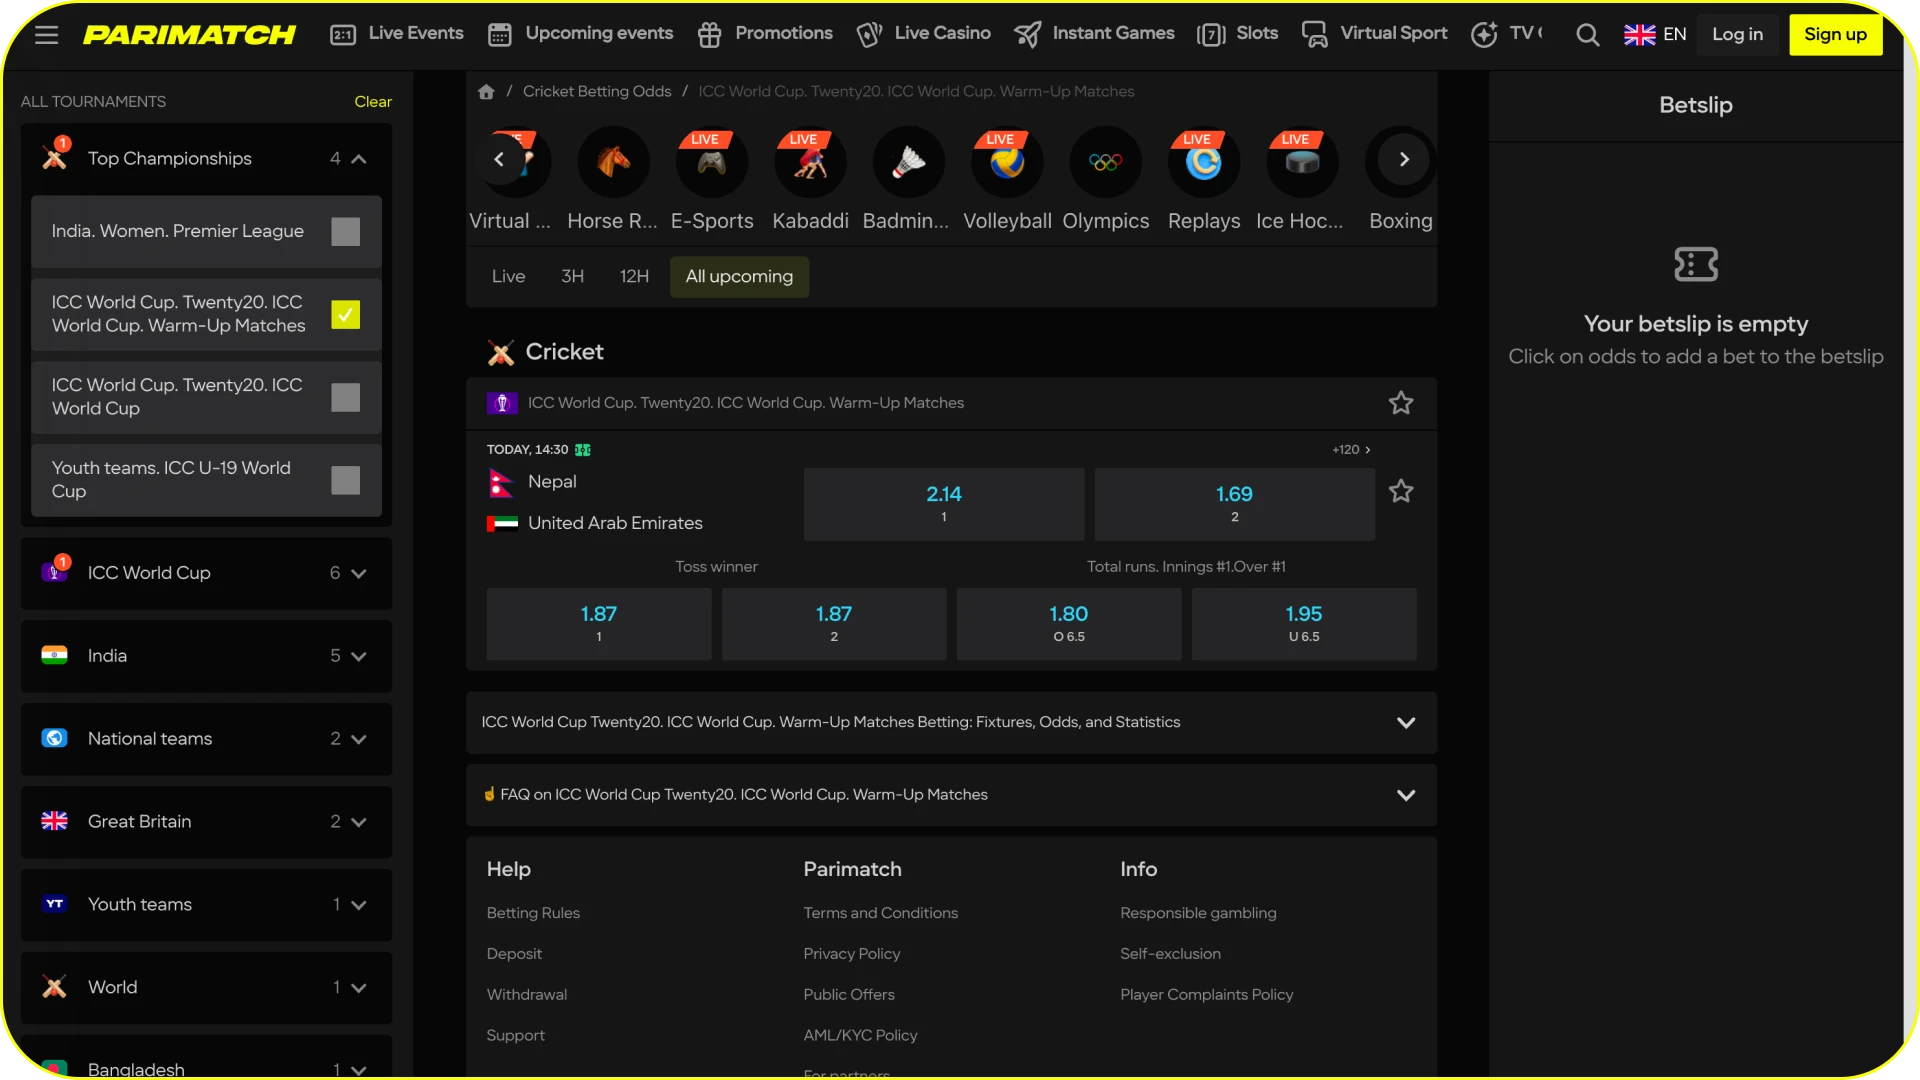Screen dimensions: 1920x1080
Task: Open Instant Games in top navigation
Action: pyautogui.click(x=1094, y=34)
